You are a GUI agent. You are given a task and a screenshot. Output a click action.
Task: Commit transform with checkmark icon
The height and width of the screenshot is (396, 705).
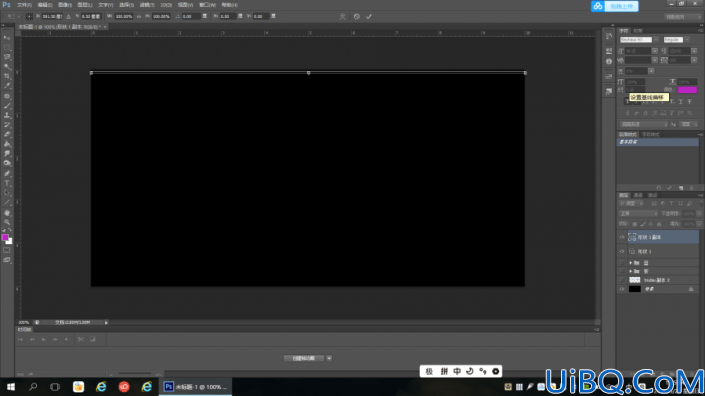(x=369, y=17)
